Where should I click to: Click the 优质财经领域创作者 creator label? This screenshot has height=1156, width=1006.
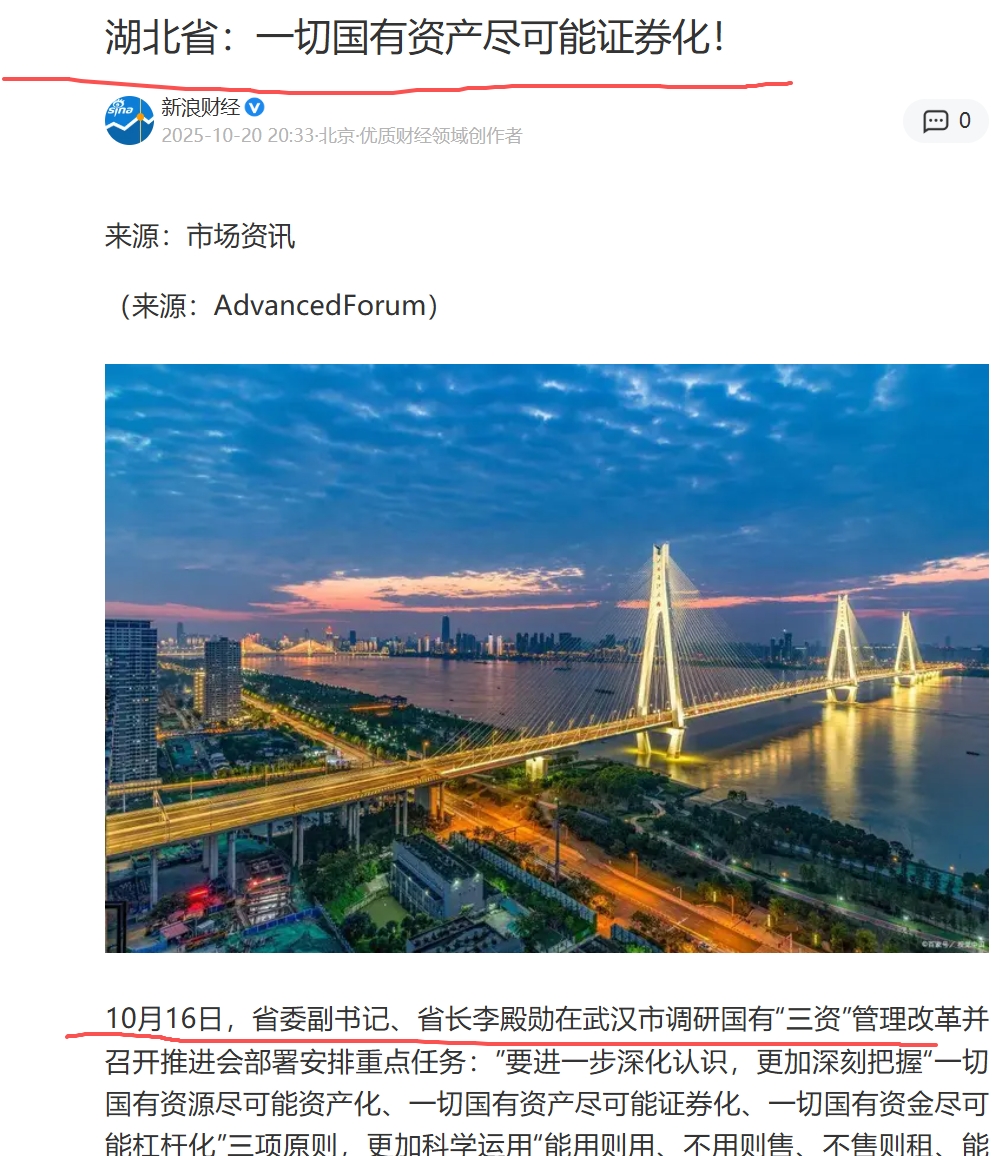coord(440,136)
